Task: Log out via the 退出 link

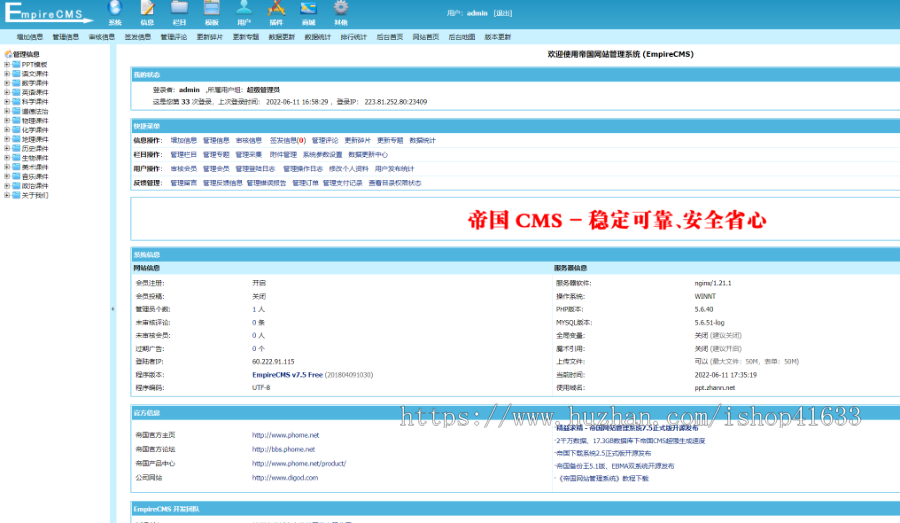Action: [x=503, y=13]
